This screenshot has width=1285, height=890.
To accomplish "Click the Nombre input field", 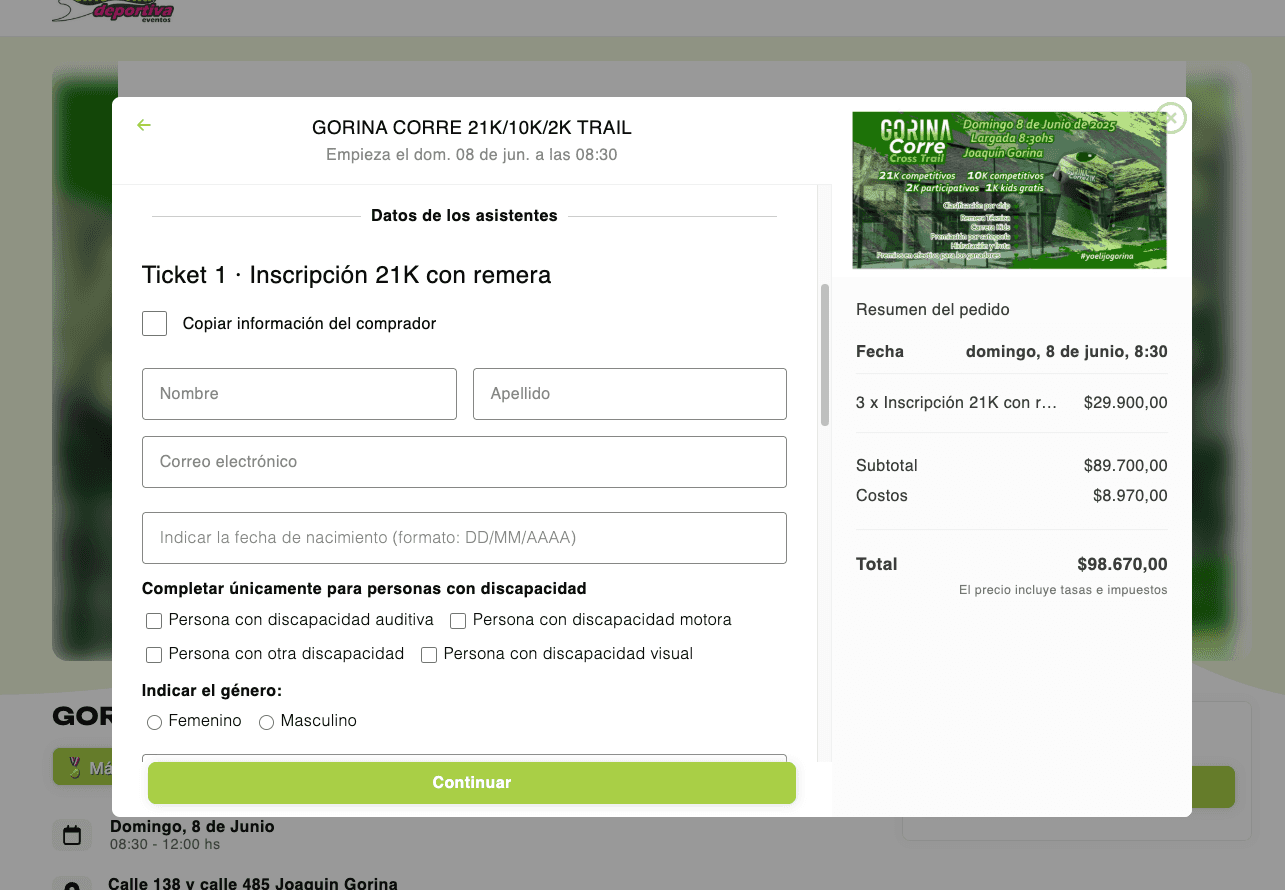I will (x=299, y=394).
